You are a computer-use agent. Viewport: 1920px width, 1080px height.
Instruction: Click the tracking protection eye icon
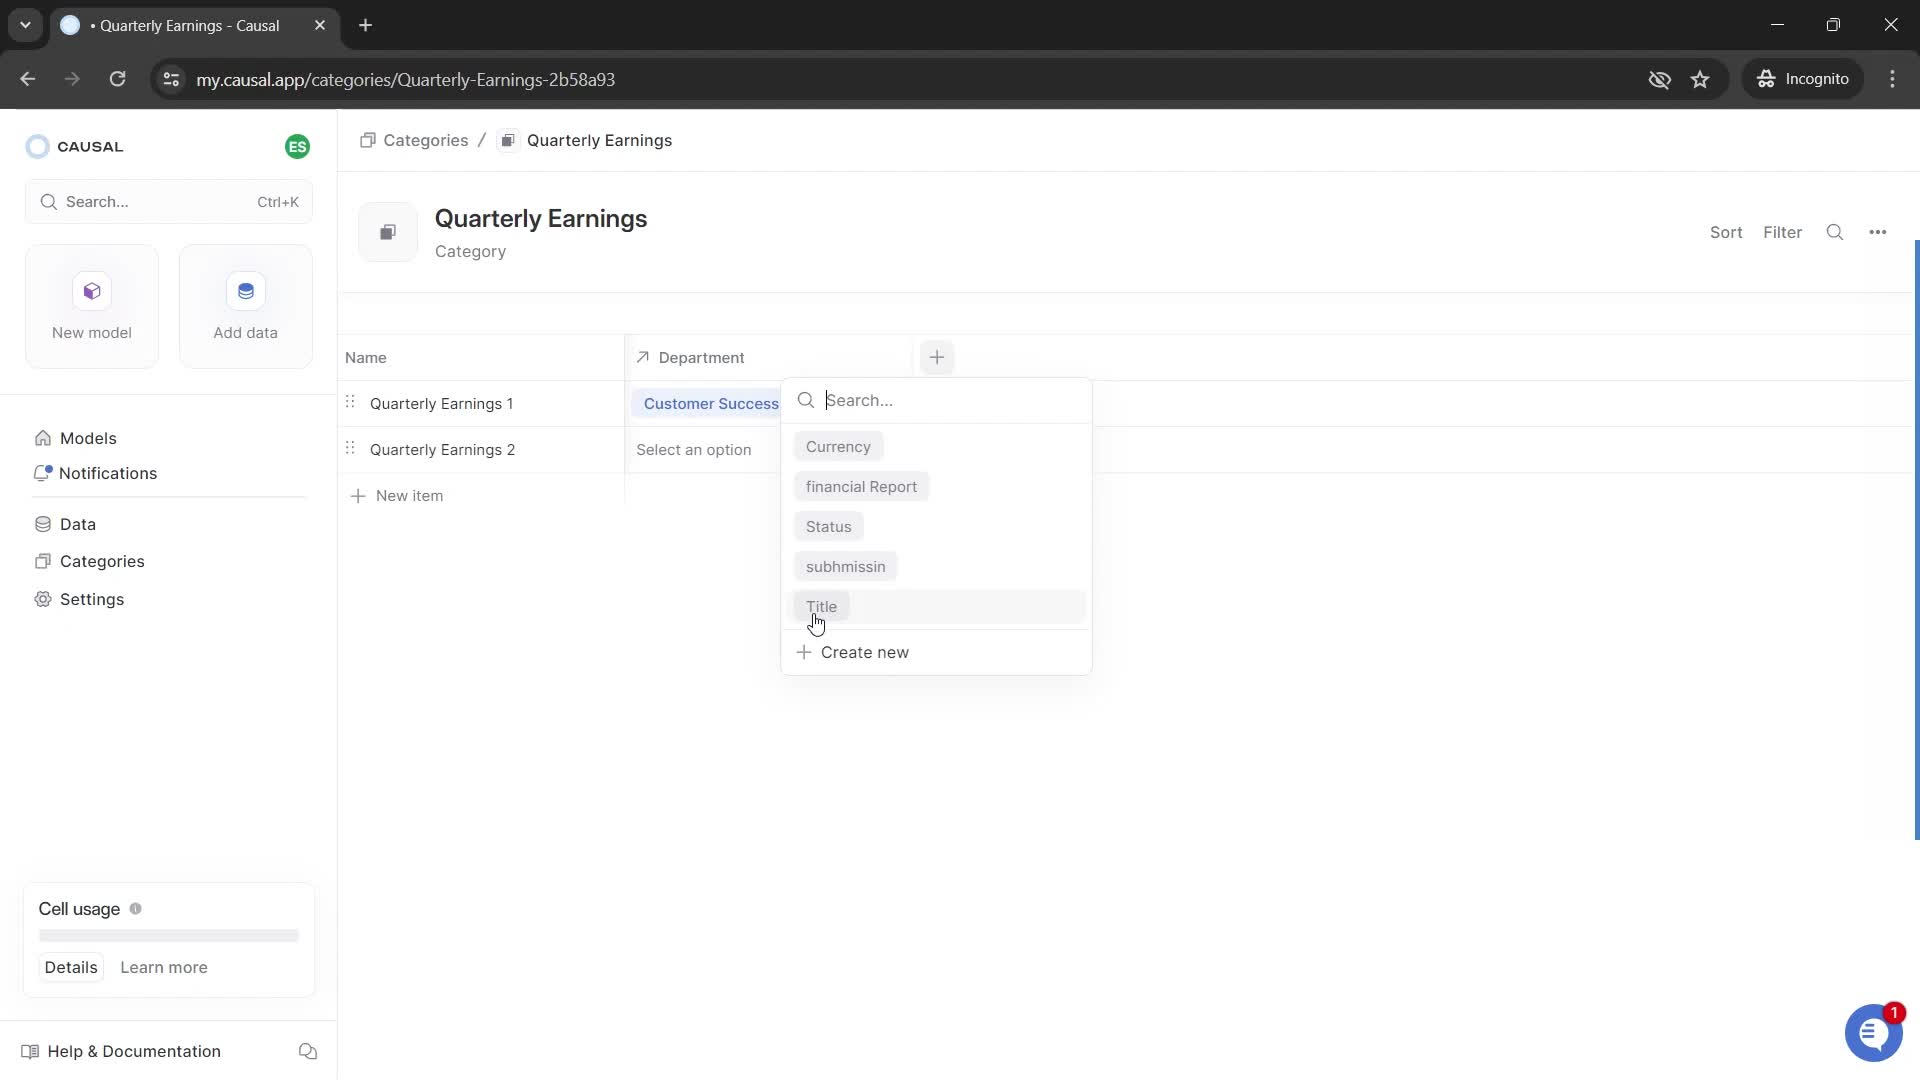click(1659, 79)
